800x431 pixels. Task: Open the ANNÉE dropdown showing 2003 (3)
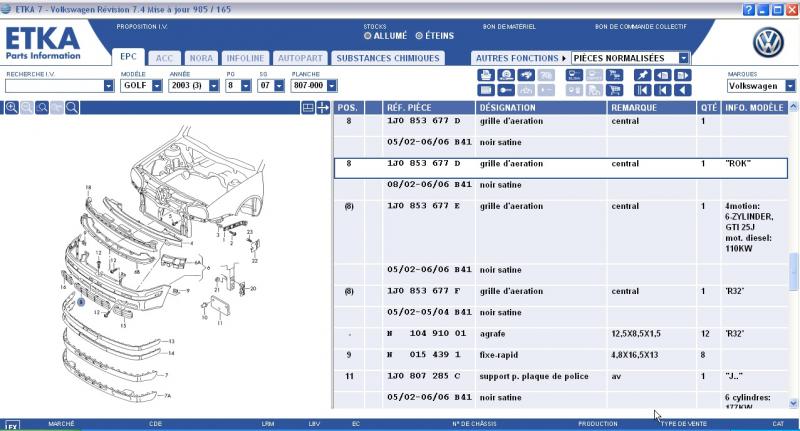tap(214, 86)
